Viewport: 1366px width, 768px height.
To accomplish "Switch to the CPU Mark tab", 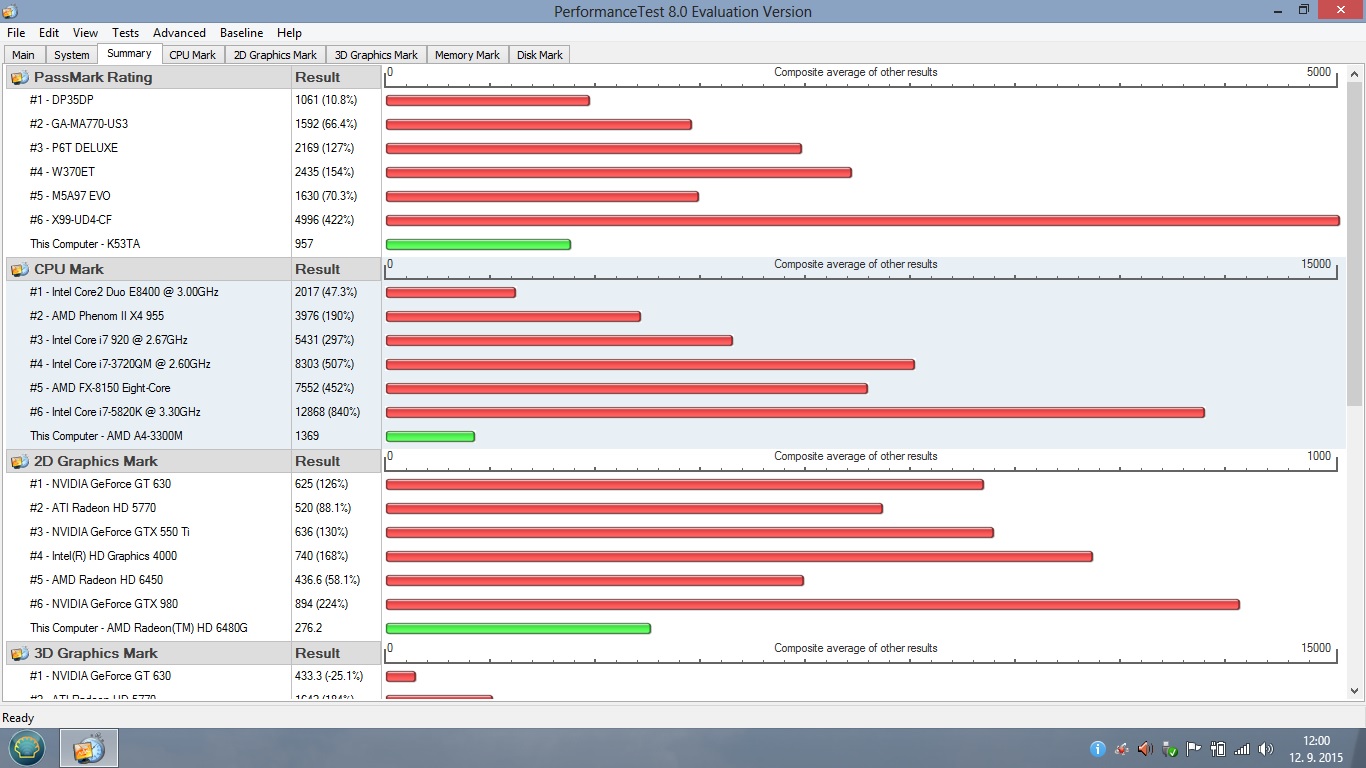I will click(x=193, y=55).
